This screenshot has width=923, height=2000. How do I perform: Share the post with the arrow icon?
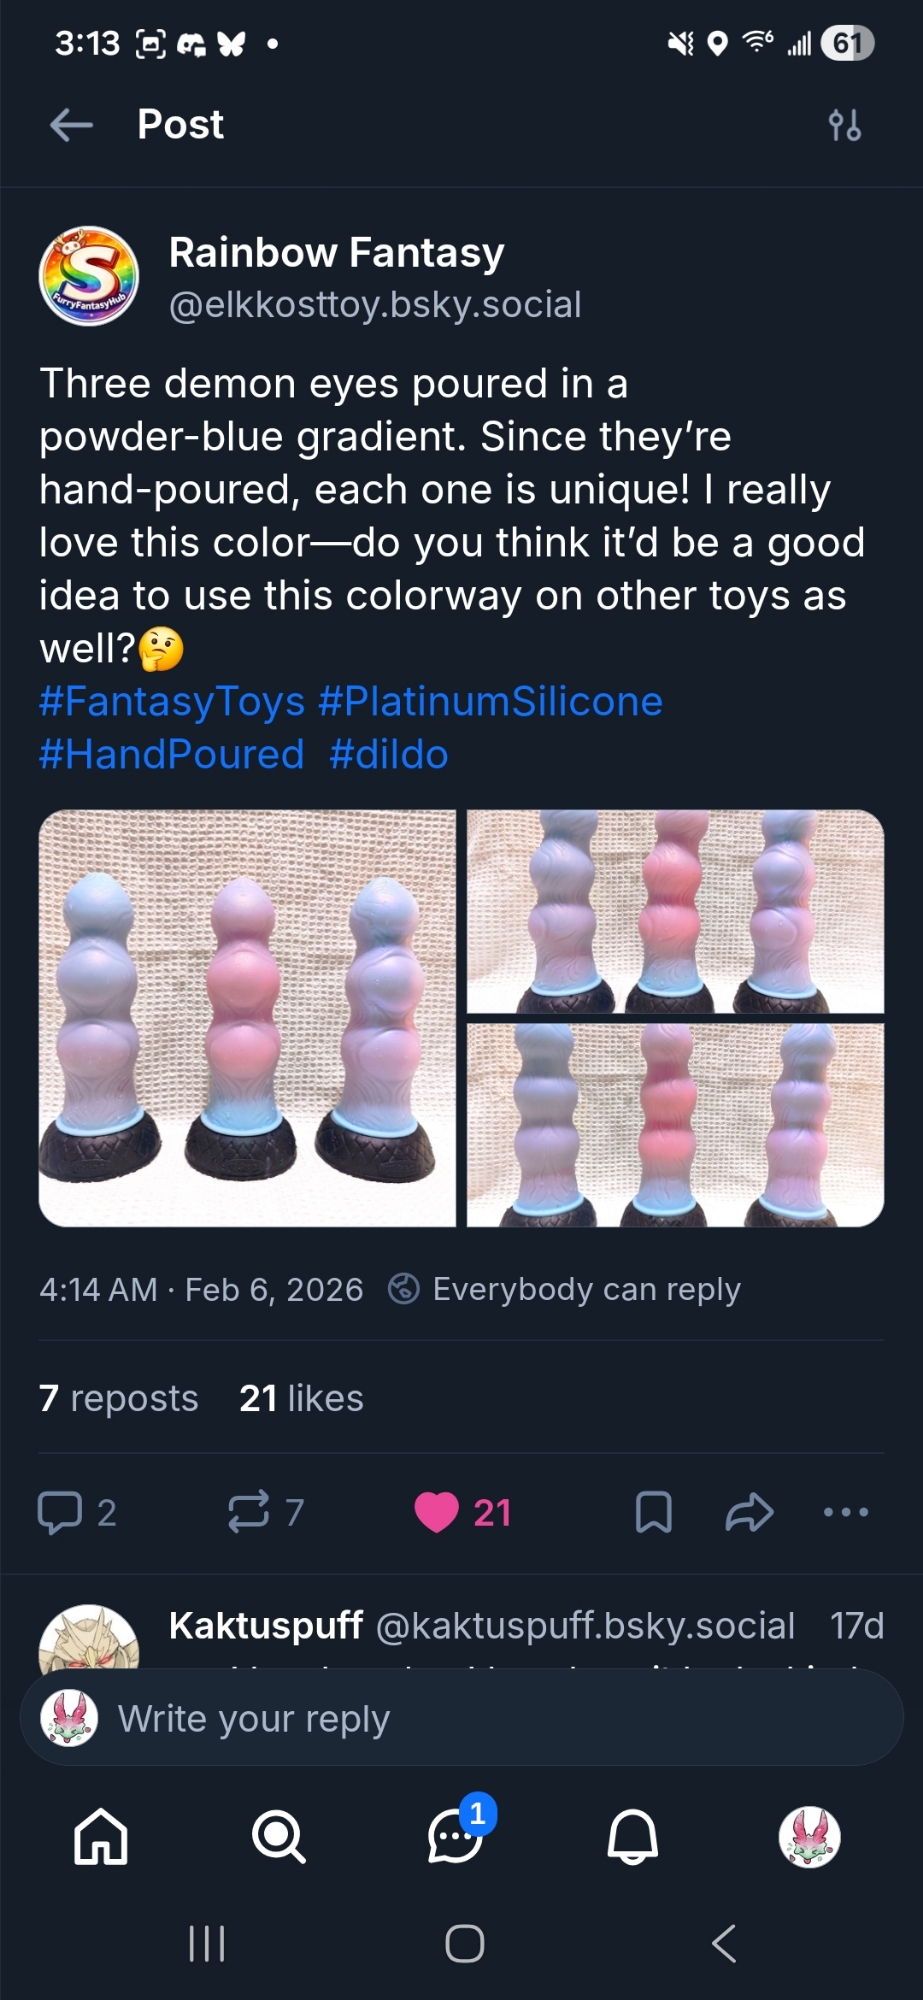pyautogui.click(x=749, y=1512)
